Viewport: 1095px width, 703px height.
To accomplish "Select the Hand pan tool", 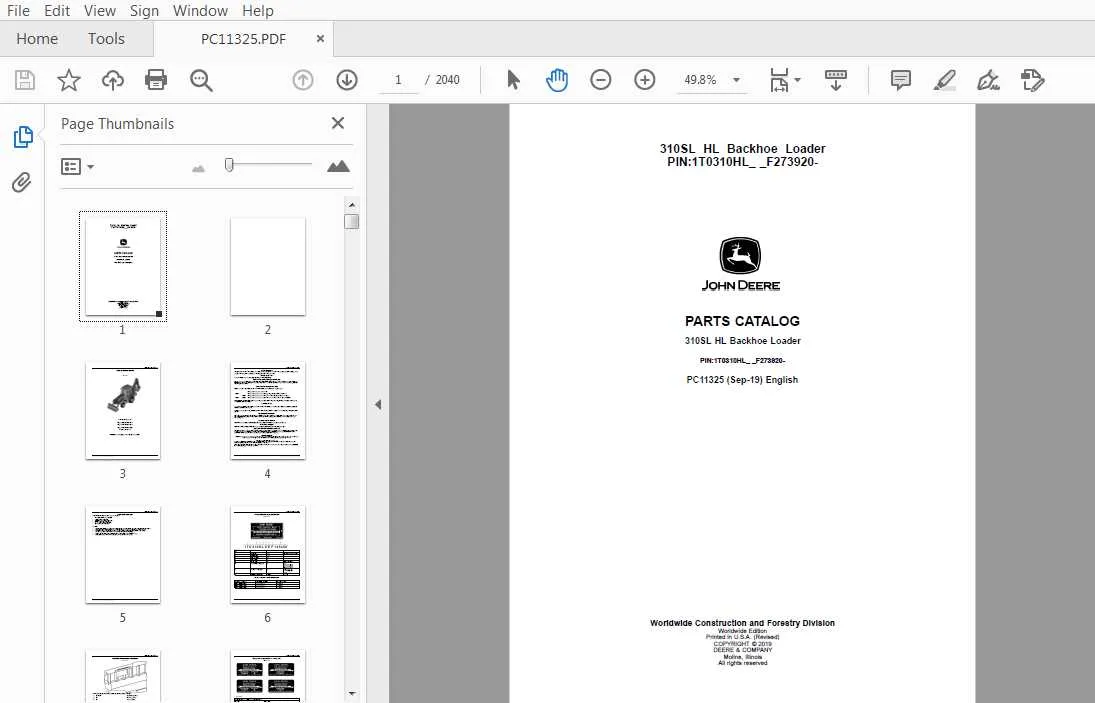I will (557, 80).
